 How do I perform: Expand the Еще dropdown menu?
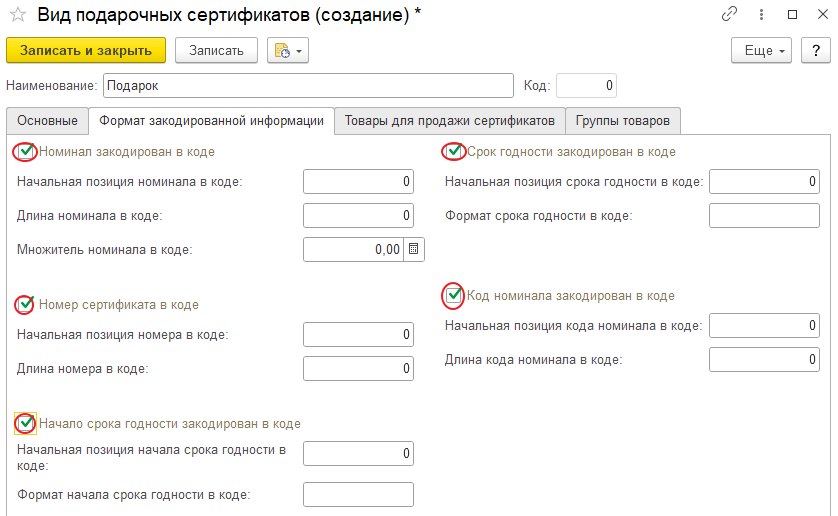click(x=761, y=51)
